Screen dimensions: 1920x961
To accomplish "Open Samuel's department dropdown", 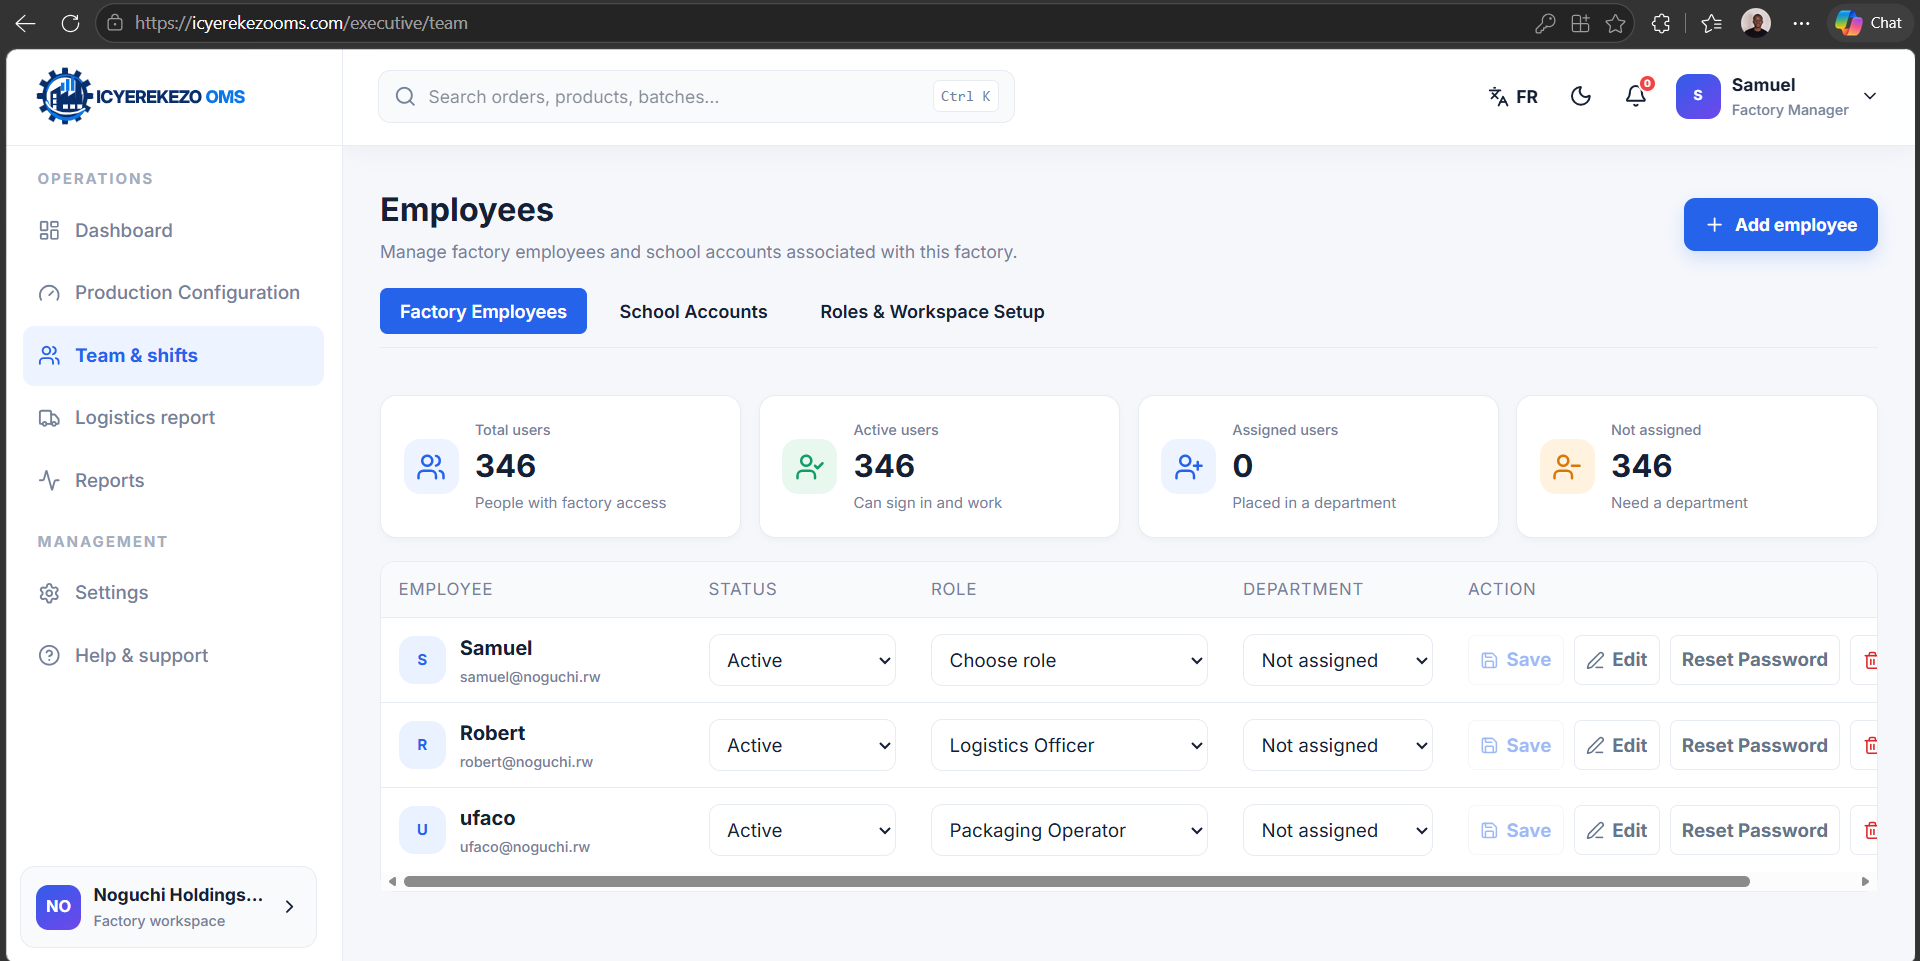I will pos(1337,660).
